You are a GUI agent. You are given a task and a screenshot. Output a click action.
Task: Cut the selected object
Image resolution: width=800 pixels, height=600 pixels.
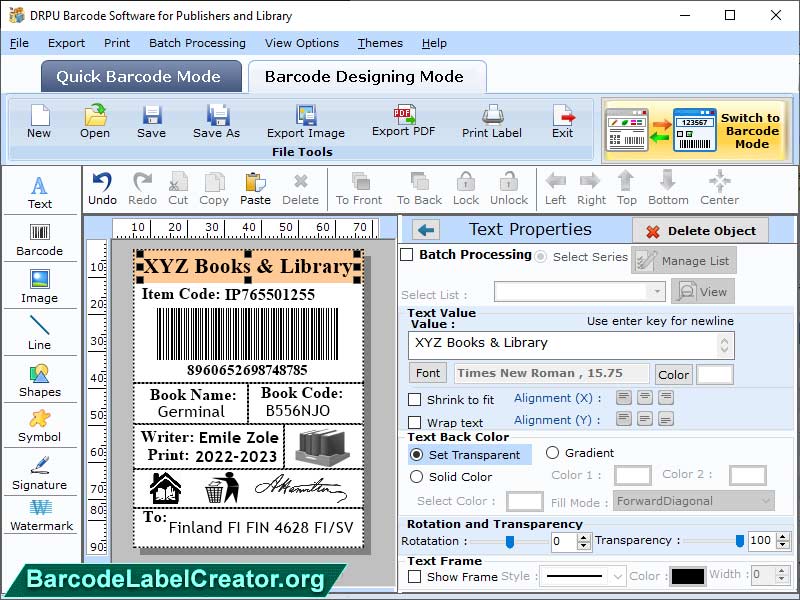178,189
